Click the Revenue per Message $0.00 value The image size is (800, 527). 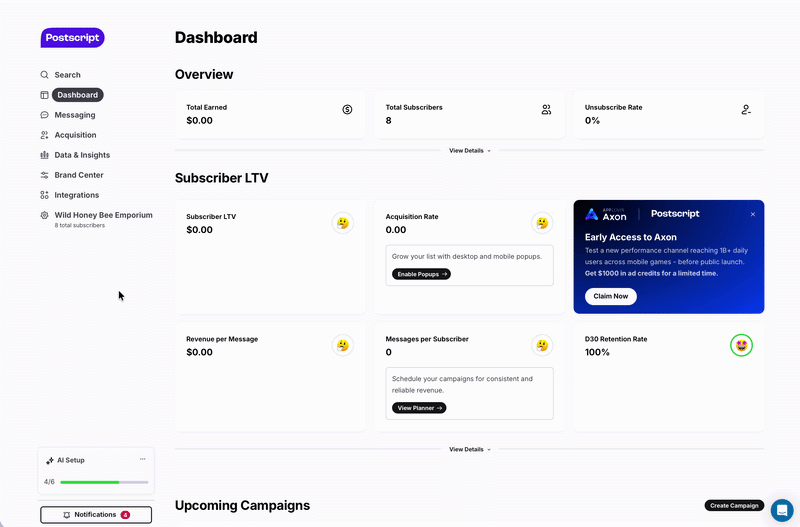[199, 353]
